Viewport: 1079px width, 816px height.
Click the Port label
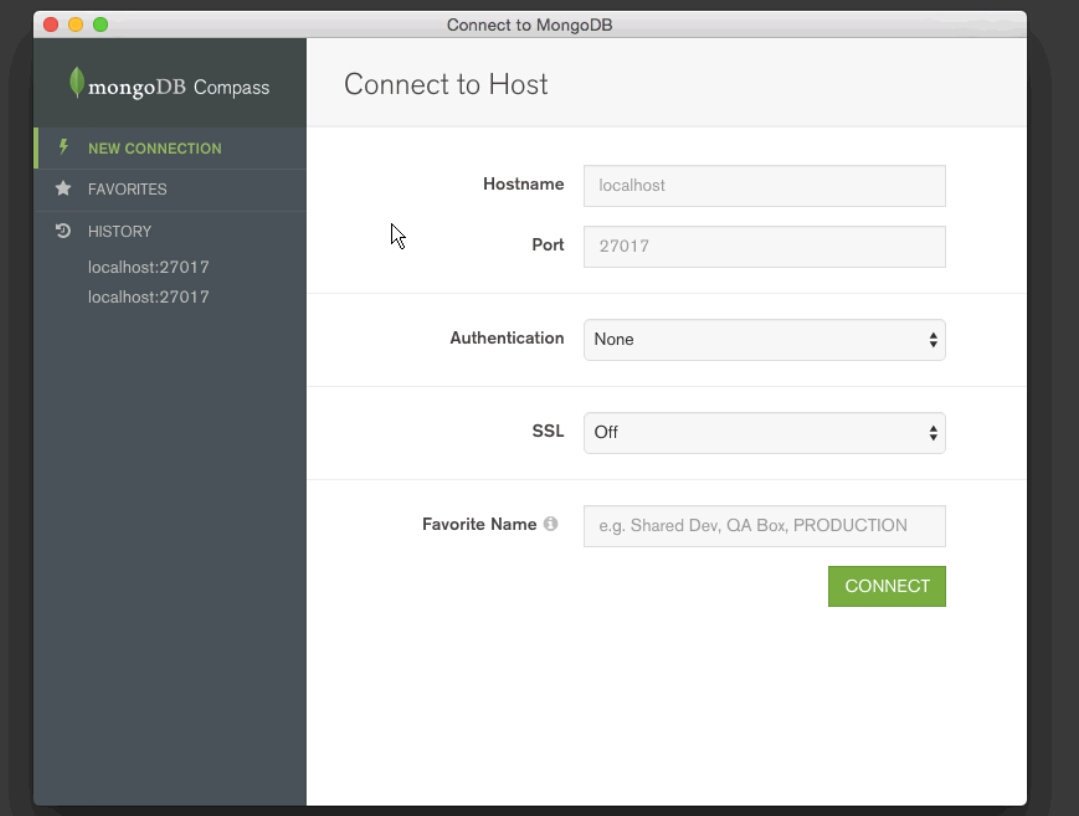(x=548, y=245)
